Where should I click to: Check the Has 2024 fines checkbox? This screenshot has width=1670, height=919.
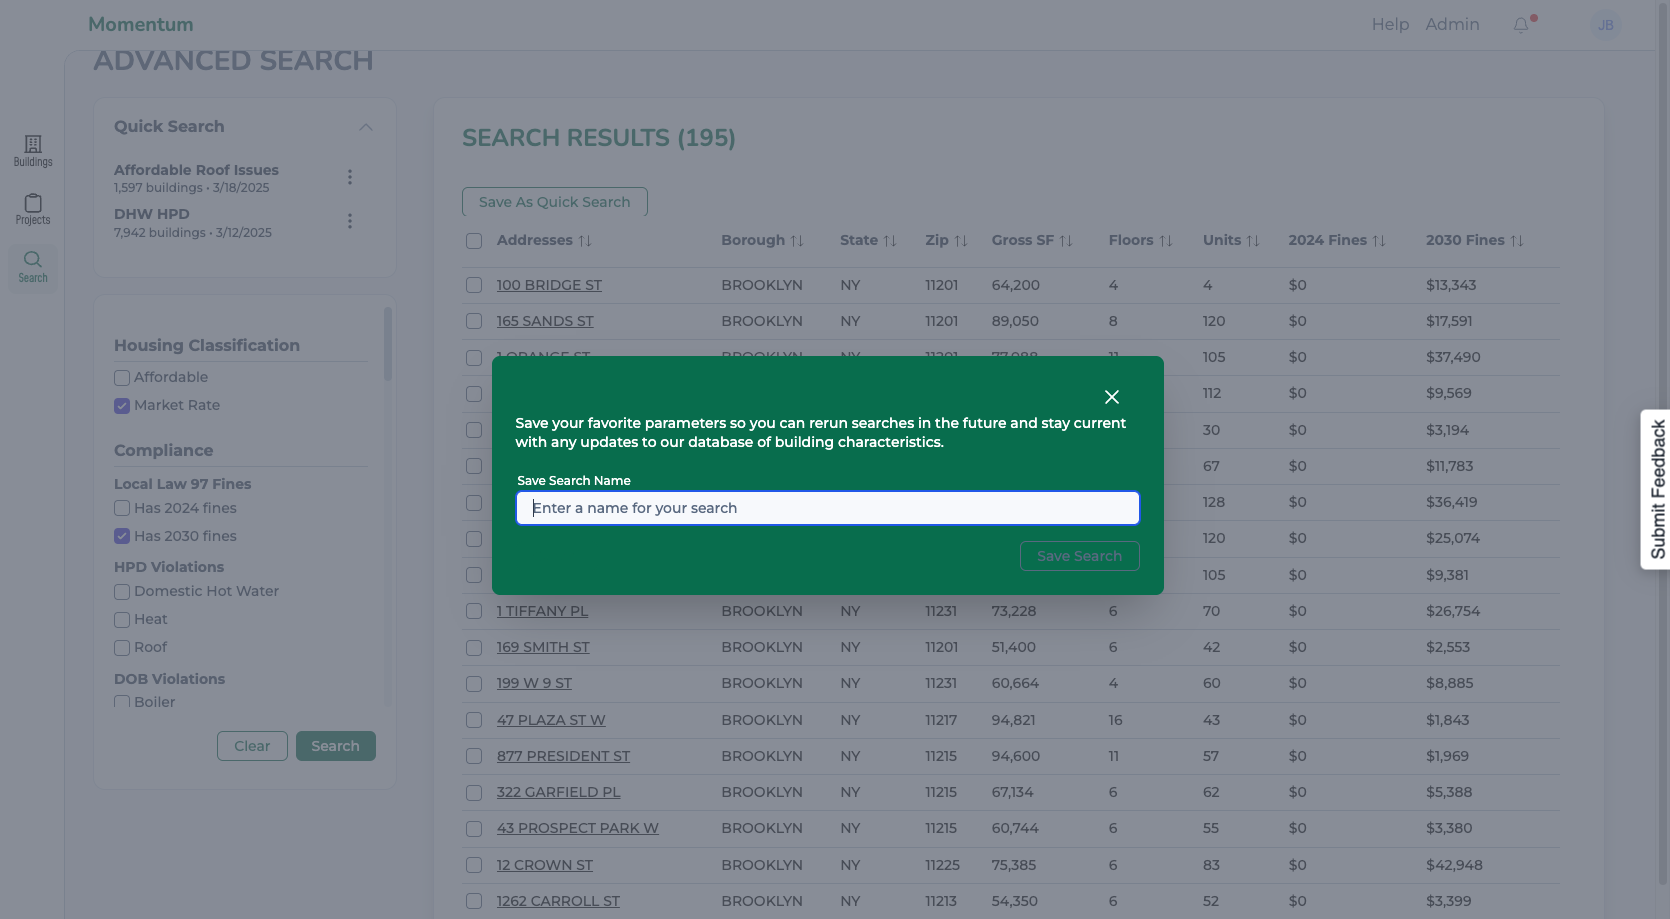[x=122, y=509]
